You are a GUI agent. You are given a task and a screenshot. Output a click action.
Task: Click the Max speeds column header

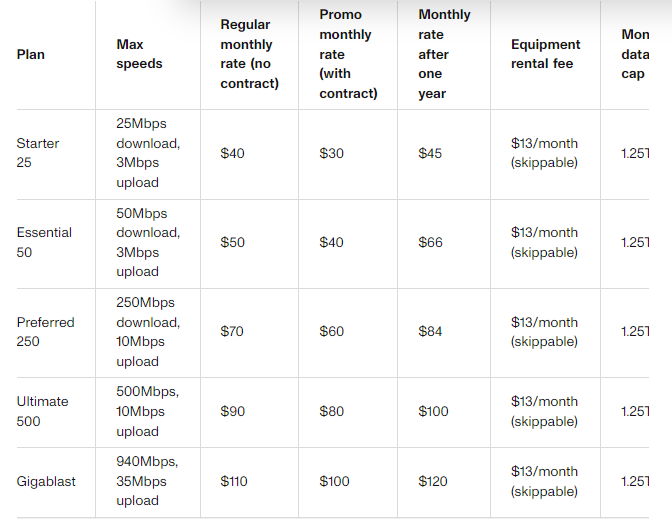[139, 54]
